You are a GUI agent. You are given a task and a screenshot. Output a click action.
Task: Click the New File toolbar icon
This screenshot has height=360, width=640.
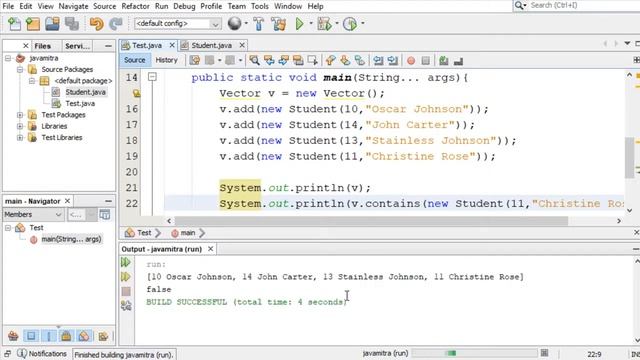[x=14, y=24]
